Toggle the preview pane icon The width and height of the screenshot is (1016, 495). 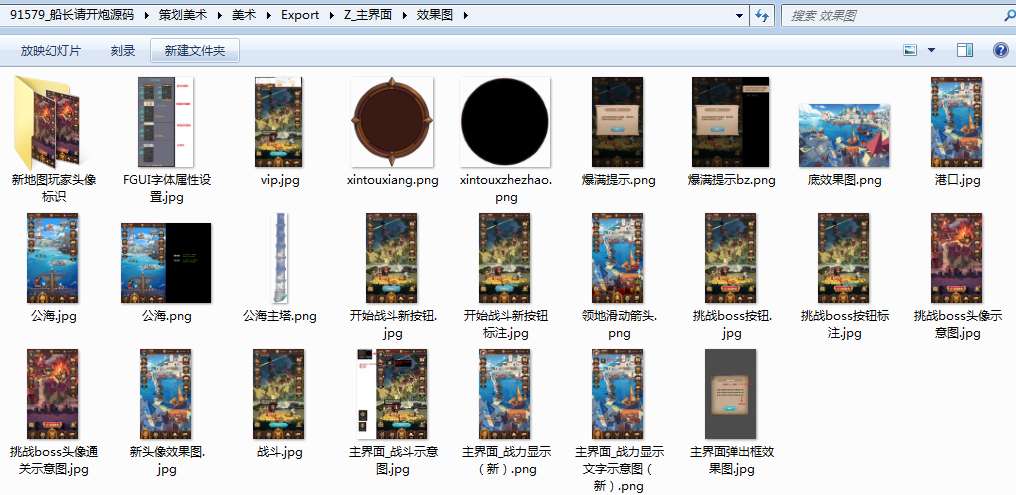point(965,50)
